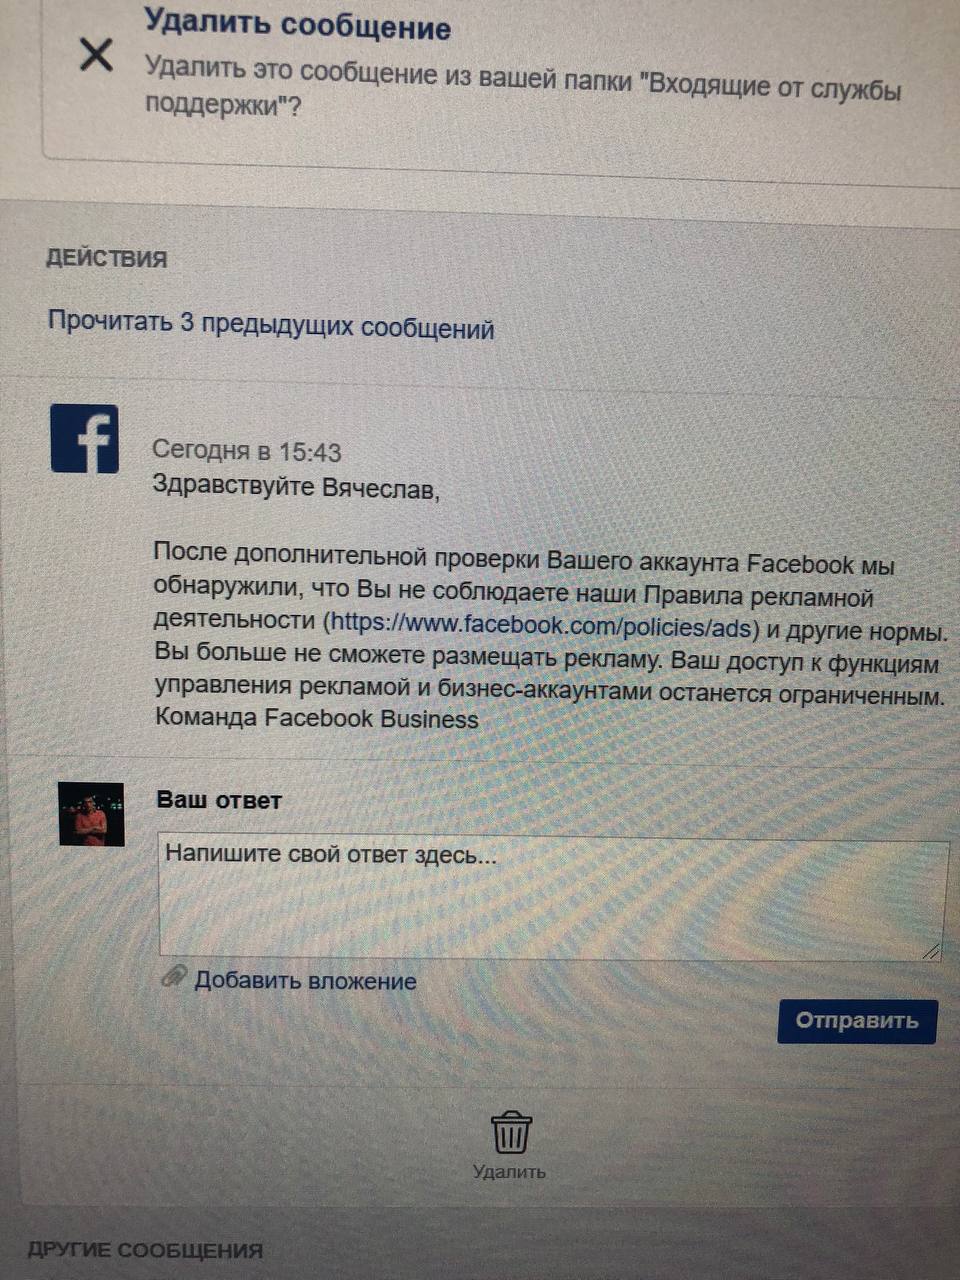Select the ДЕЙСТВИЯ section header

pos(106,258)
